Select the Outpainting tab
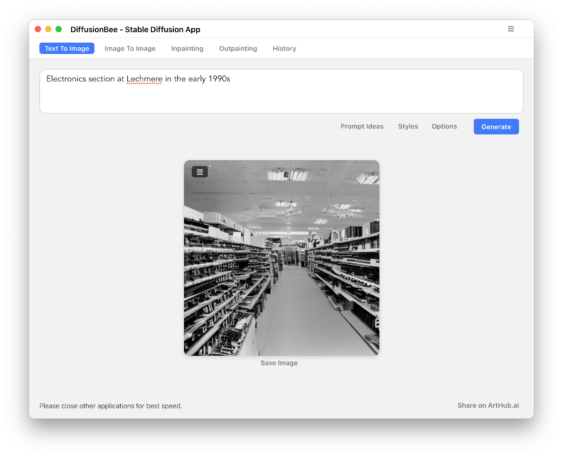 (238, 48)
